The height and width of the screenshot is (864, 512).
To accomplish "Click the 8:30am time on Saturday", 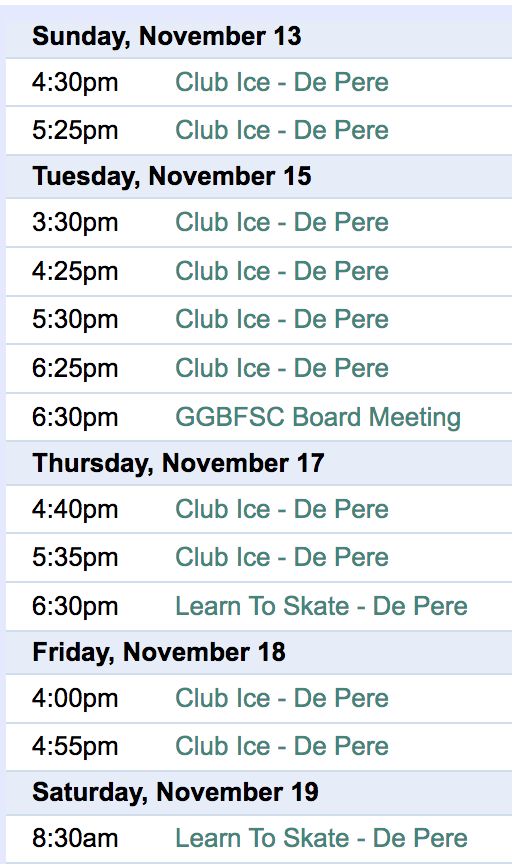I will click(x=75, y=839).
